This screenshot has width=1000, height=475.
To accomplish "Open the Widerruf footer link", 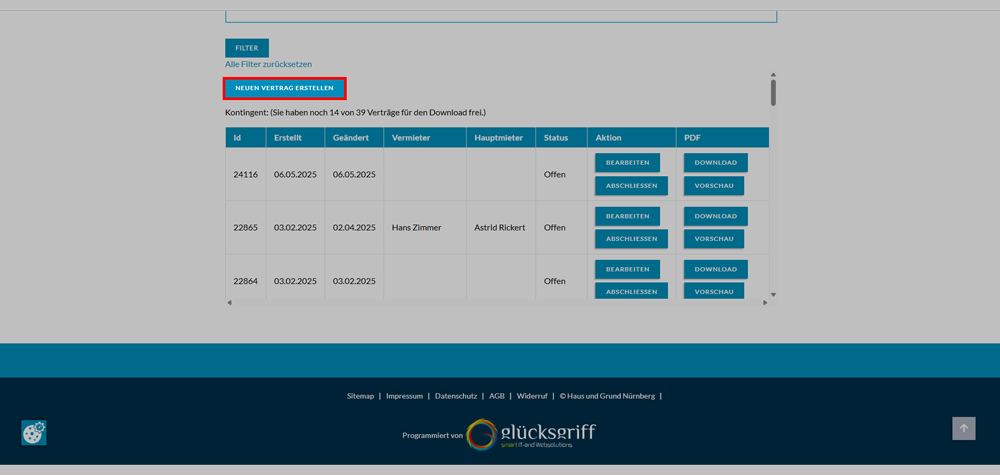I will pyautogui.click(x=531, y=396).
